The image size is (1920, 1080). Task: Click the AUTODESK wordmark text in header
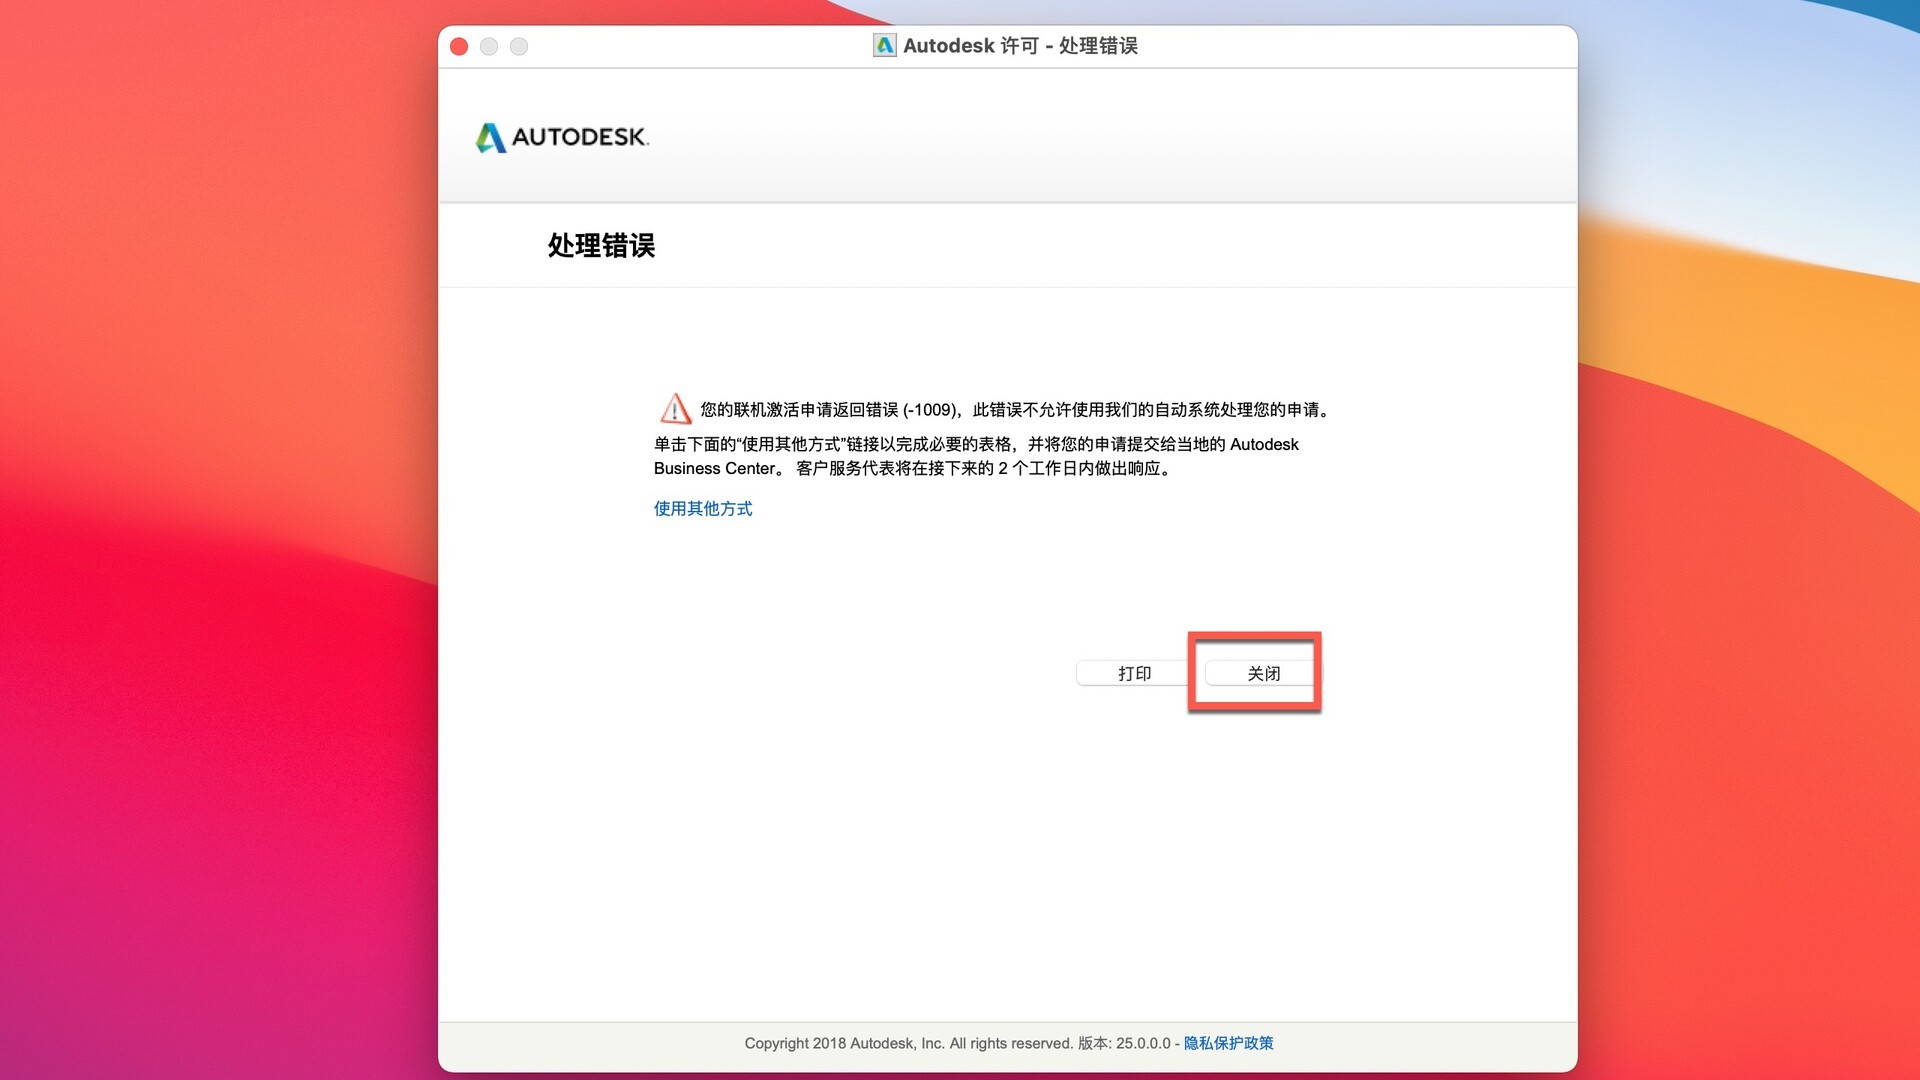(579, 137)
